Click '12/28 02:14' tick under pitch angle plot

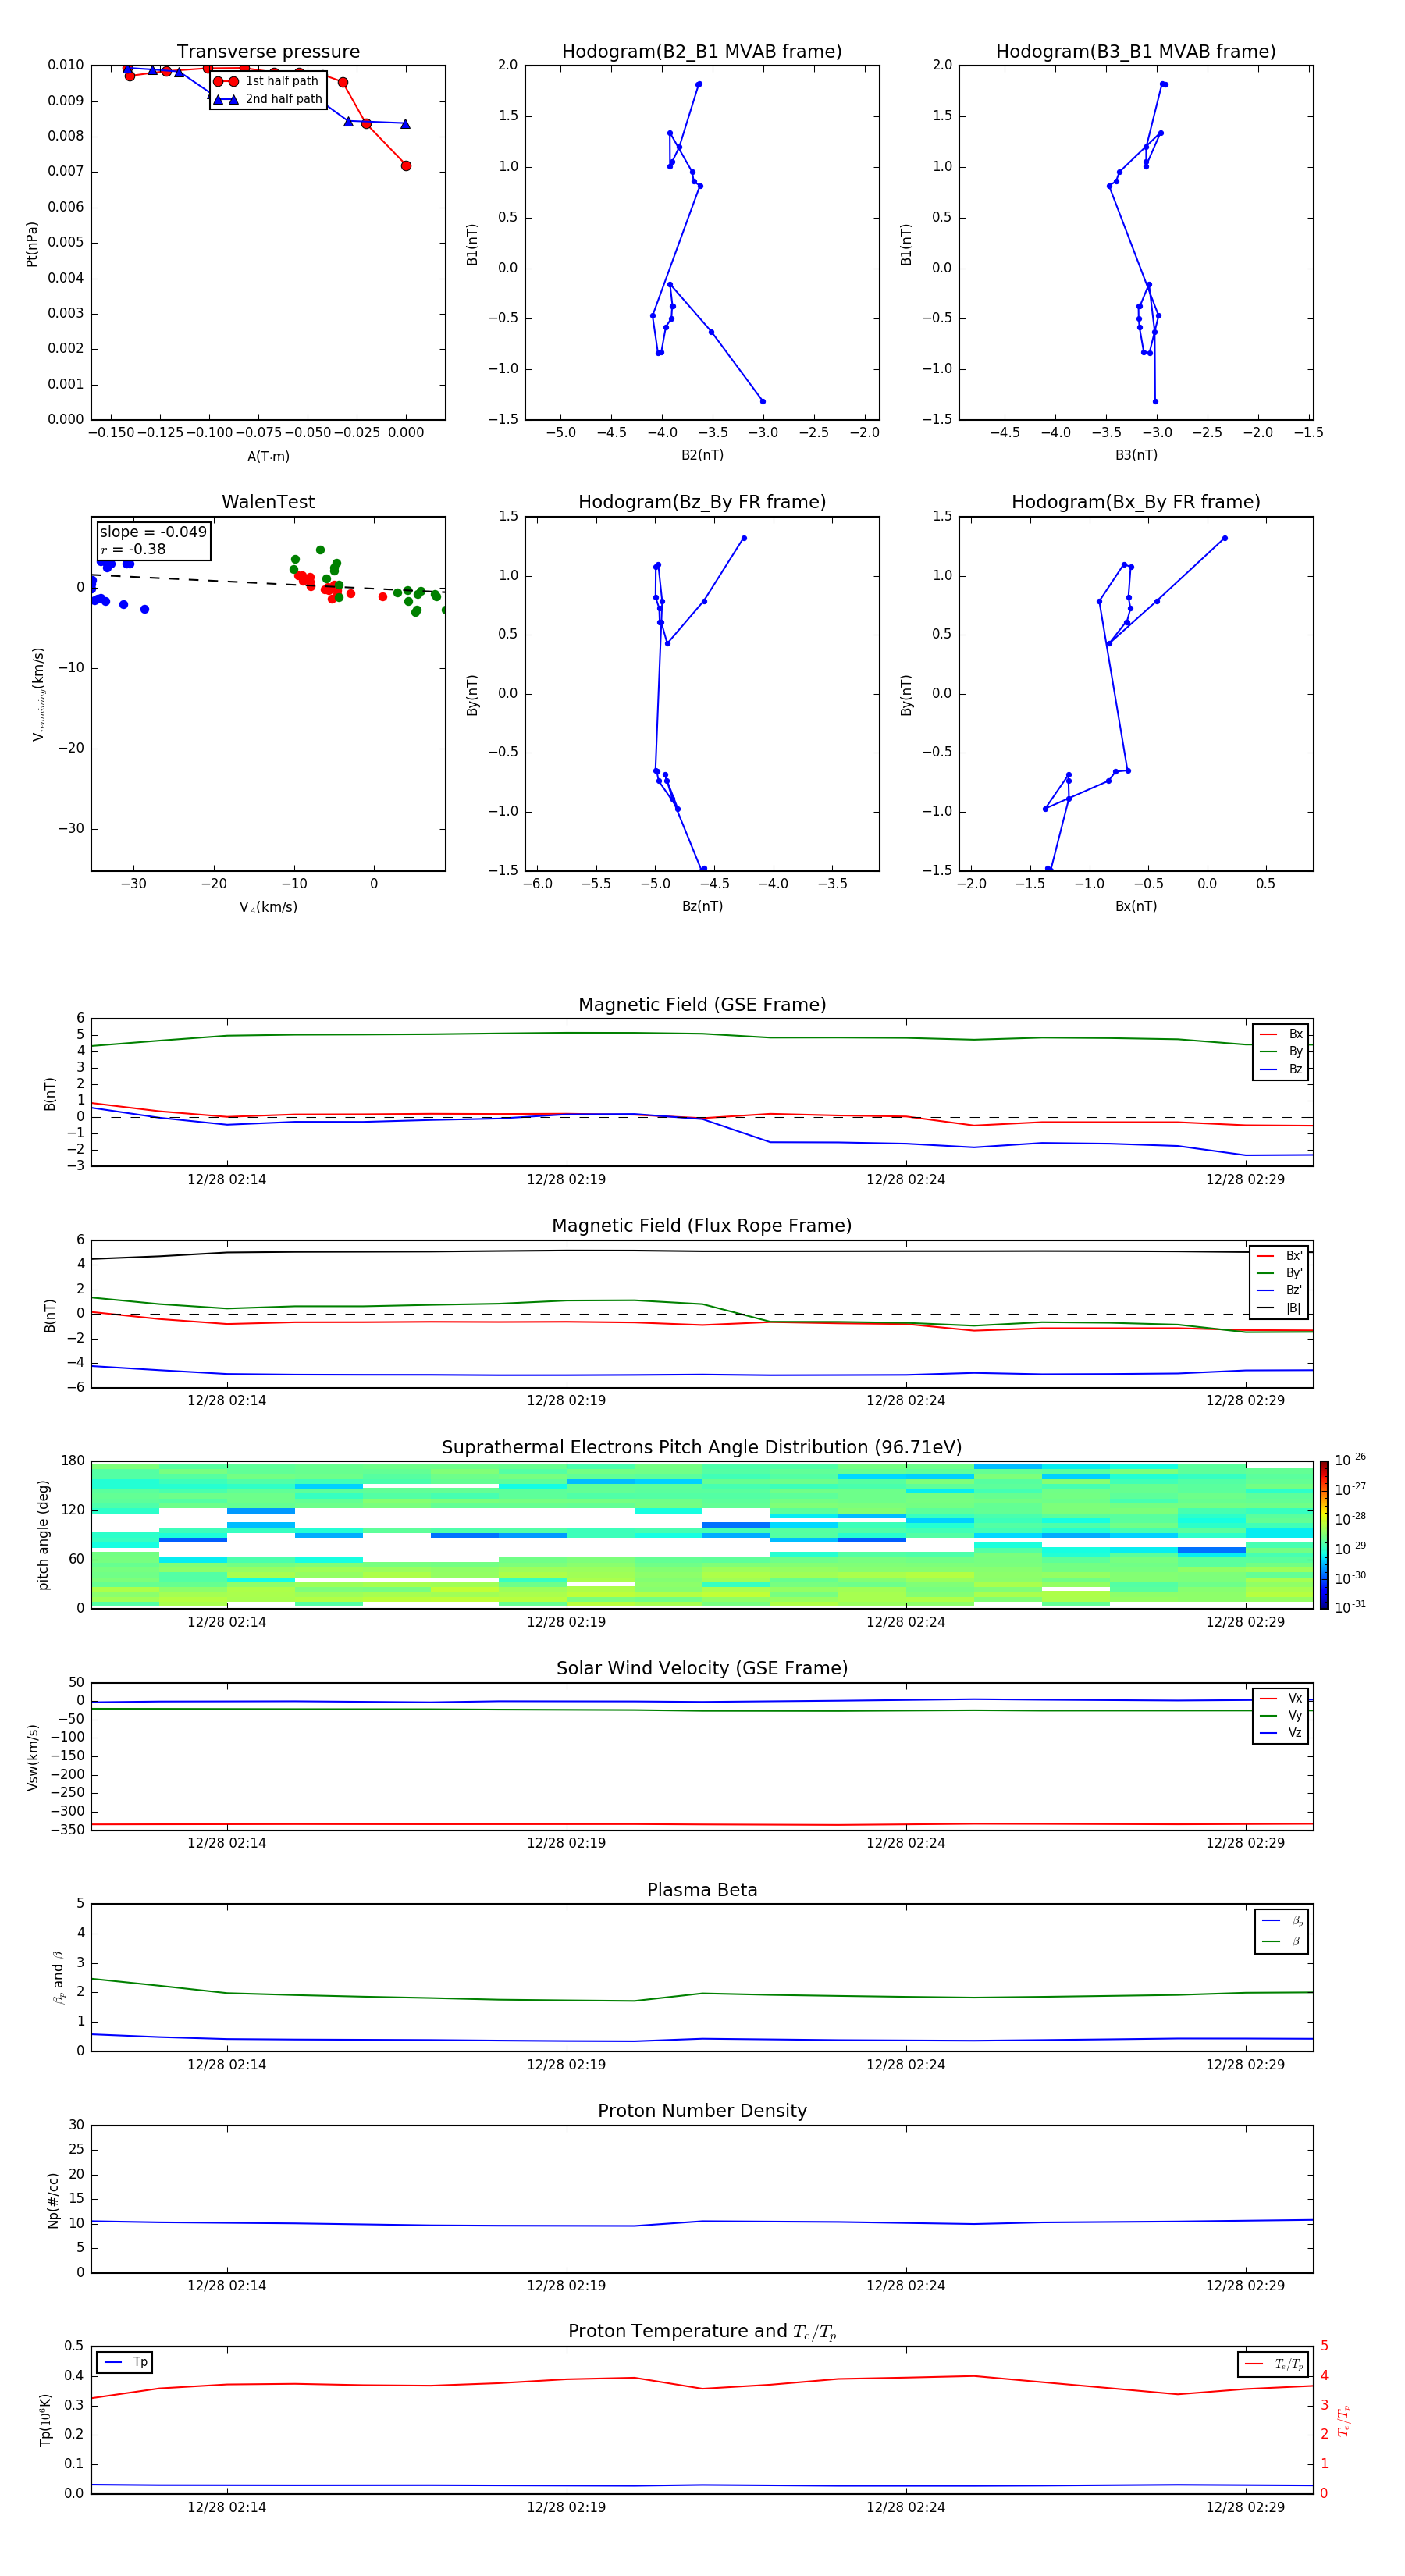click(227, 1622)
